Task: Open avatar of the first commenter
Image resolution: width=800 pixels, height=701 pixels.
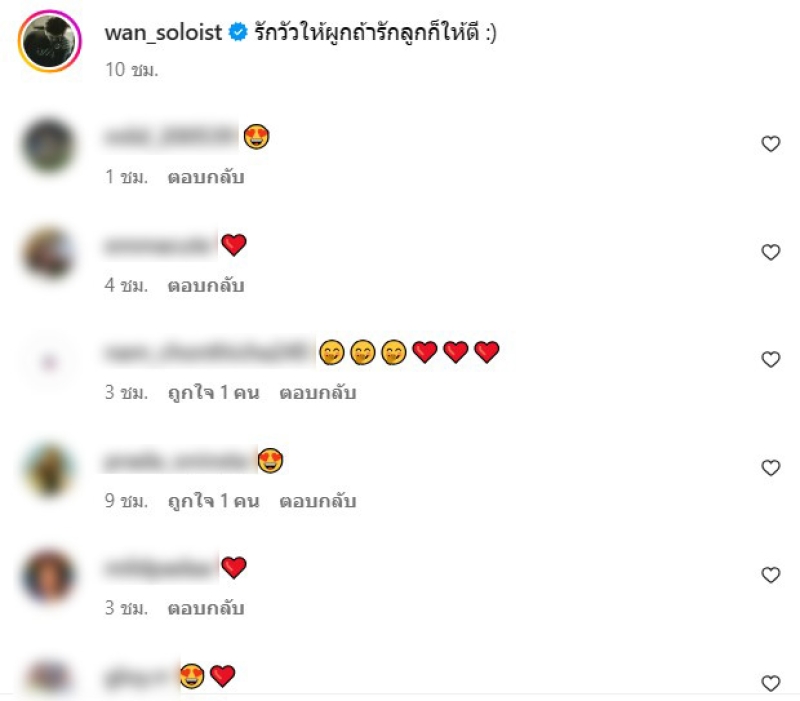Action: (x=49, y=145)
